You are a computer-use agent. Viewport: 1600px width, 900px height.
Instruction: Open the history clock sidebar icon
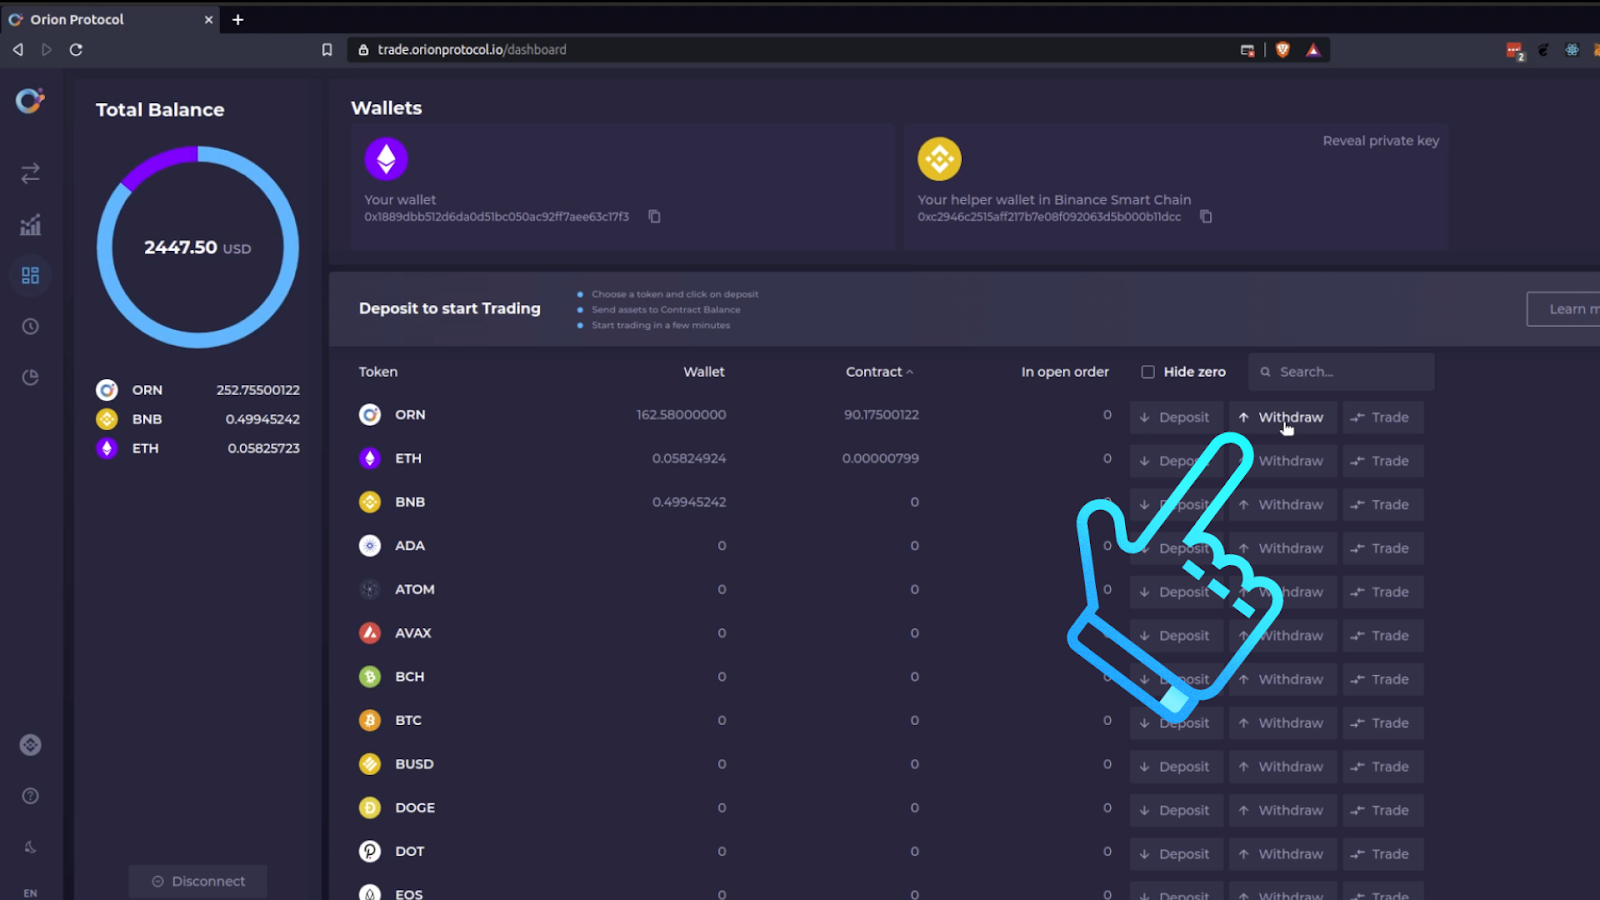pyautogui.click(x=30, y=327)
